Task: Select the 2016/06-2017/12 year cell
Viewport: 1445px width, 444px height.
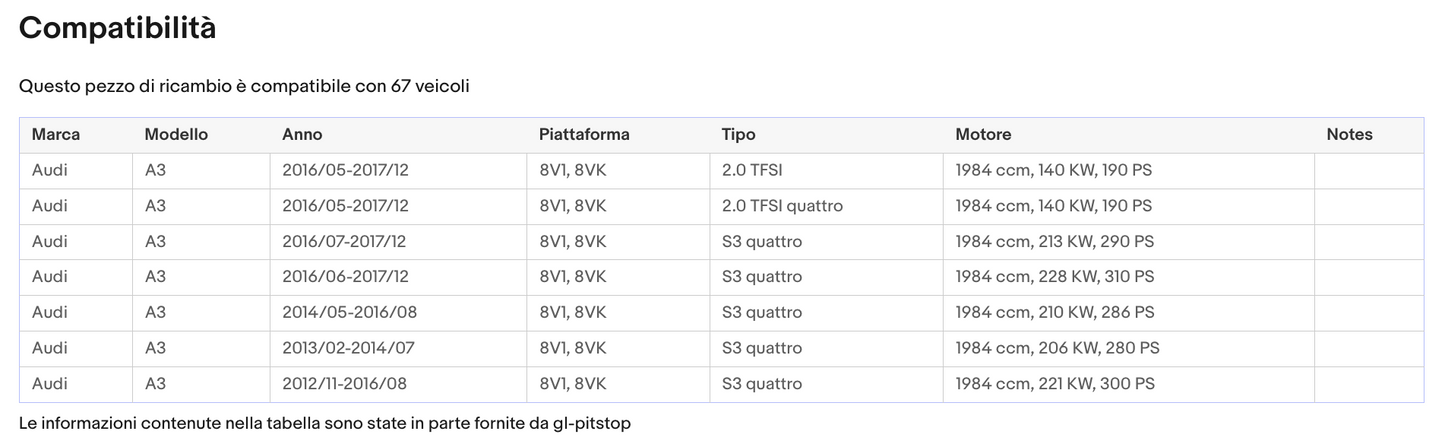Action: pos(345,277)
